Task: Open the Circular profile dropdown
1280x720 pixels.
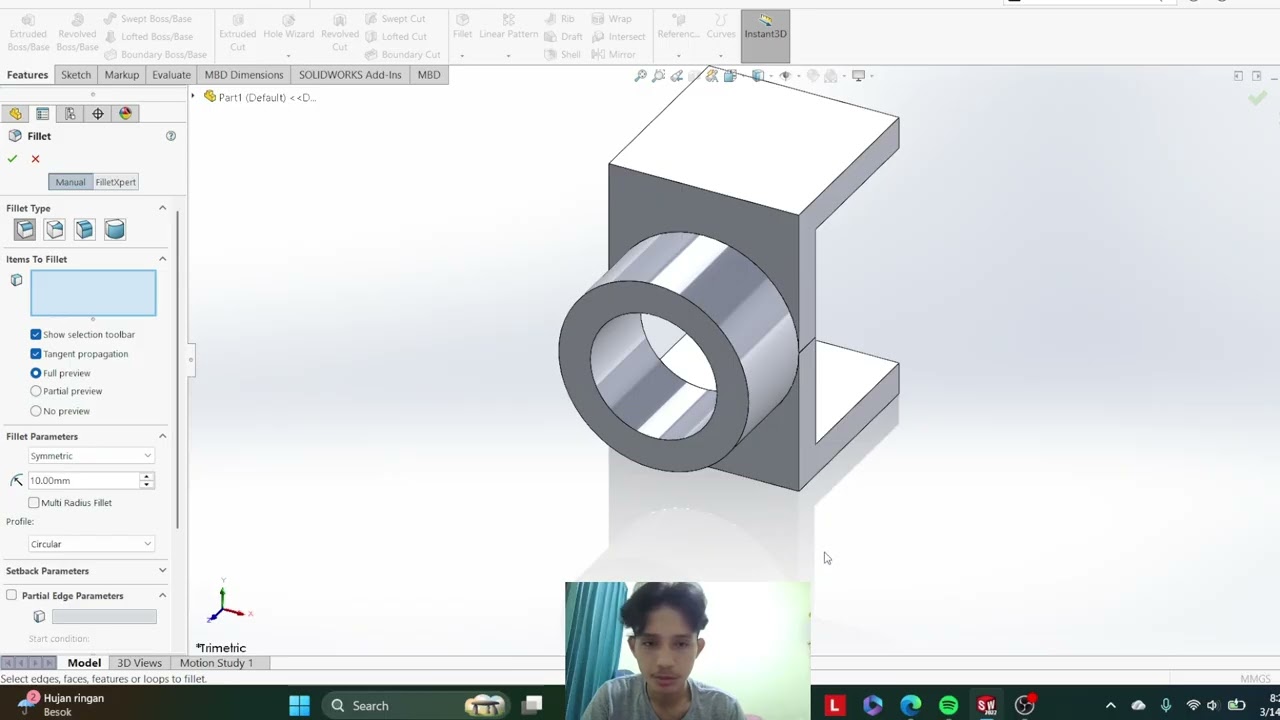Action: pos(91,544)
